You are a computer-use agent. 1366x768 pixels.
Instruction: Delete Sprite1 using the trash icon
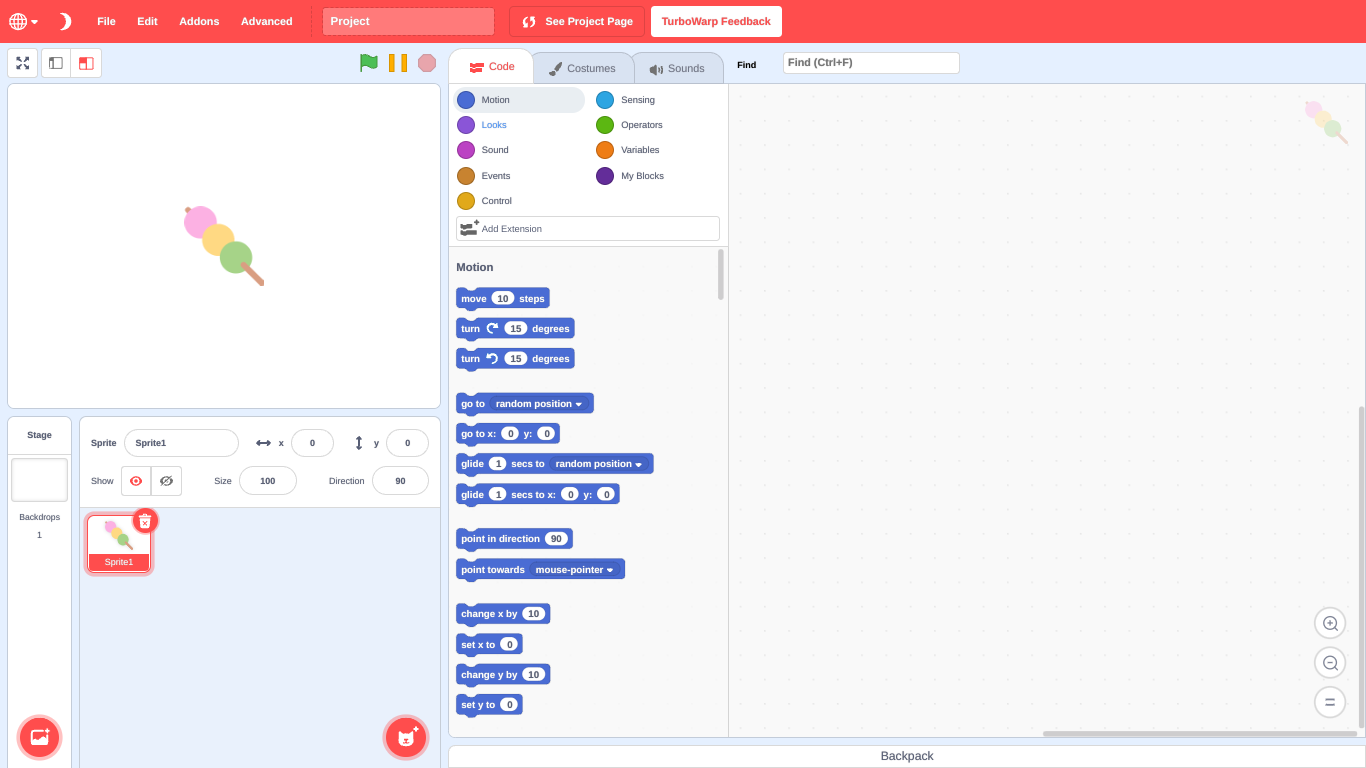point(145,521)
